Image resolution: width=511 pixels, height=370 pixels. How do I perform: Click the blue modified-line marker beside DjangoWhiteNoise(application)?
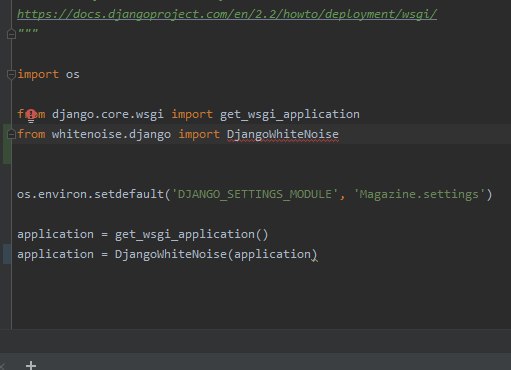(x=7, y=254)
